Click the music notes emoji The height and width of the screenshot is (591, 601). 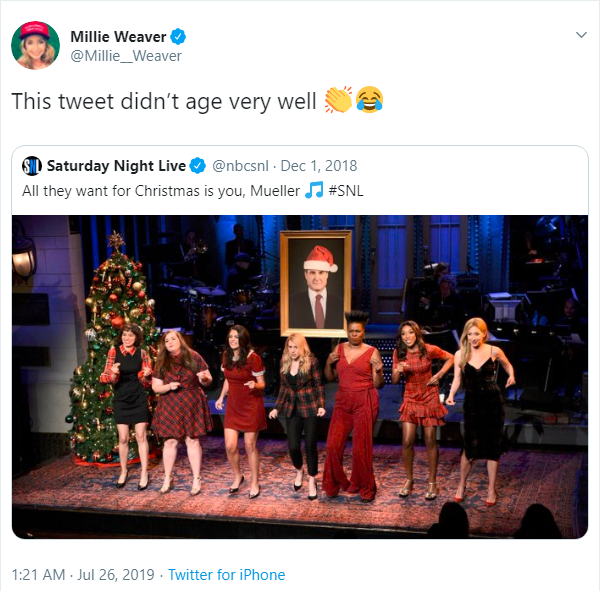312,190
